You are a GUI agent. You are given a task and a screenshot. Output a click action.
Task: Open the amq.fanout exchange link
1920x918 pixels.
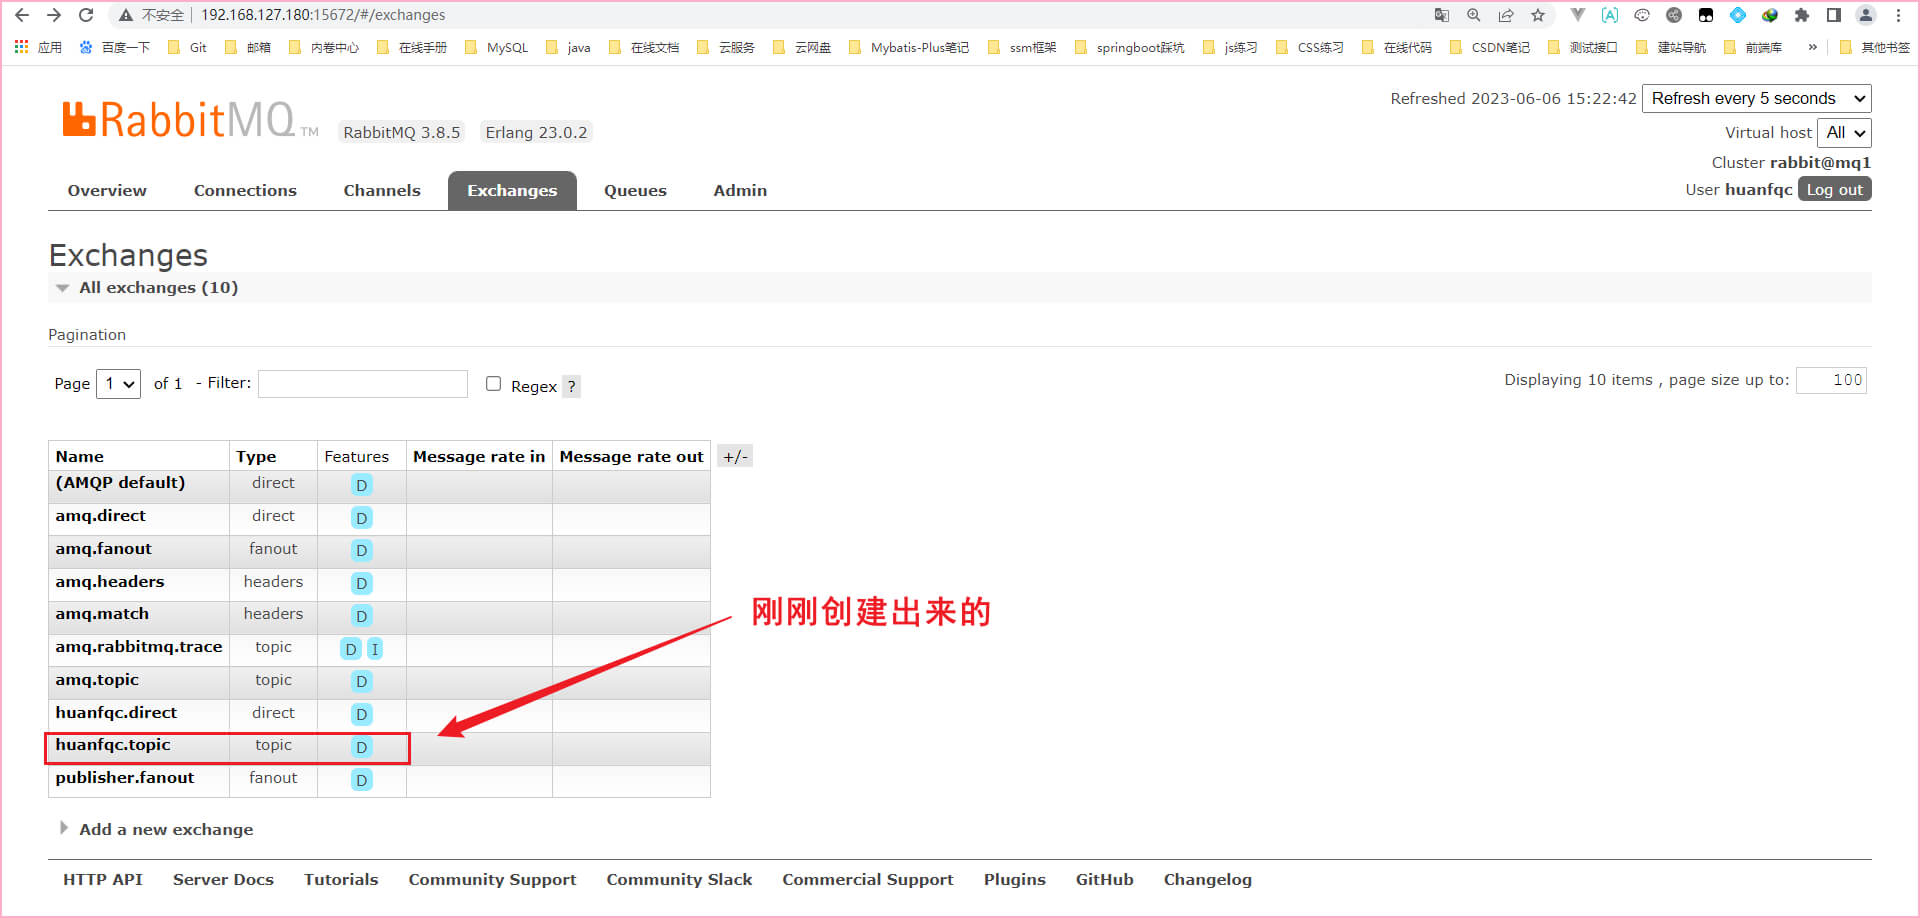point(103,549)
